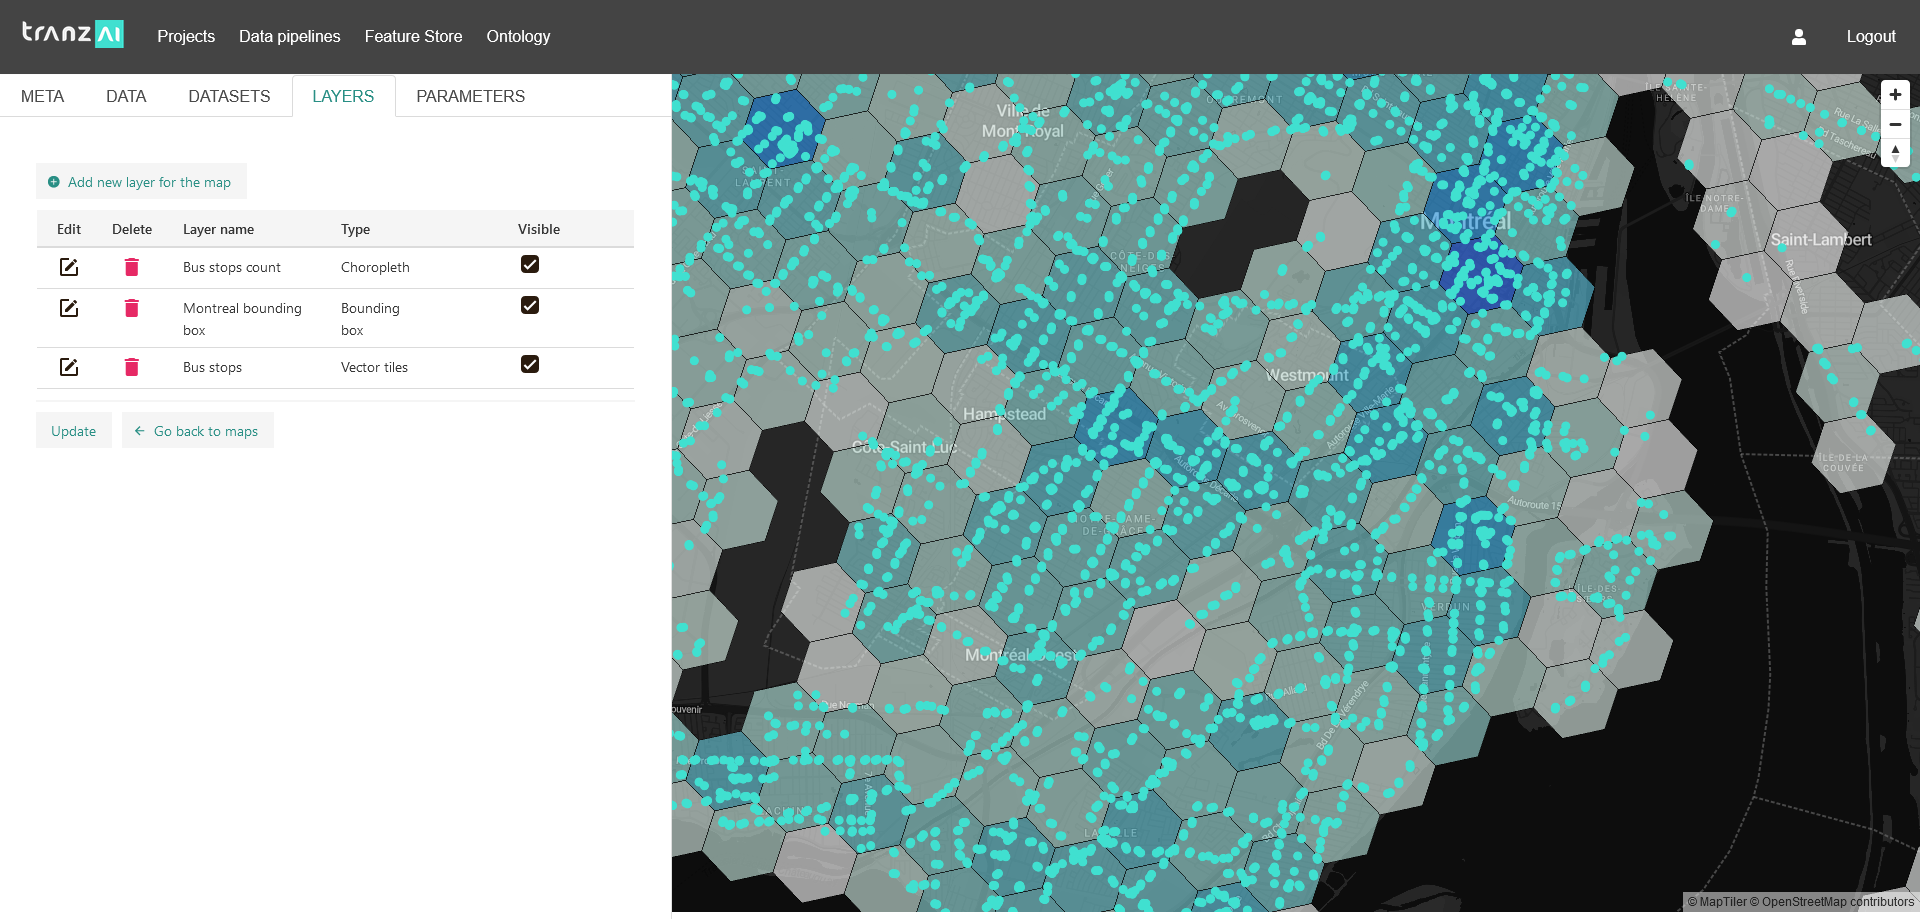Go to Feature Store
The width and height of the screenshot is (1920, 919).
pyautogui.click(x=413, y=36)
